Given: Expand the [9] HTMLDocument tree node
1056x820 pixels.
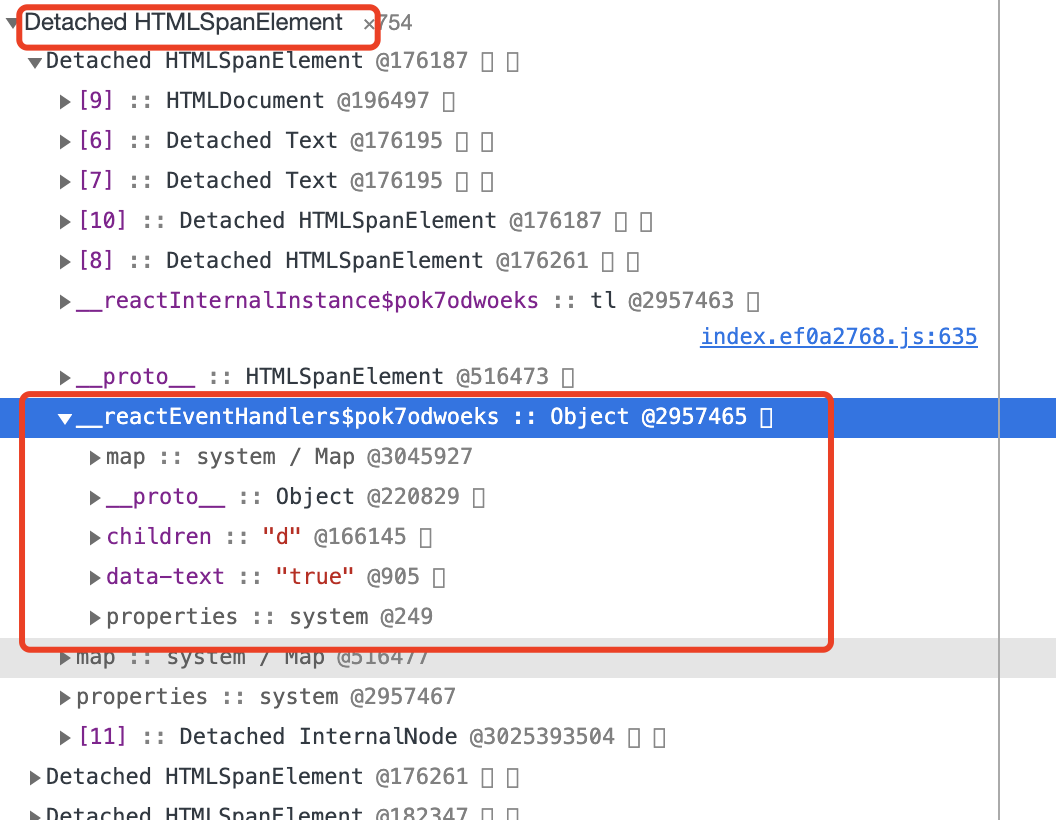Looking at the screenshot, I should point(64,100).
